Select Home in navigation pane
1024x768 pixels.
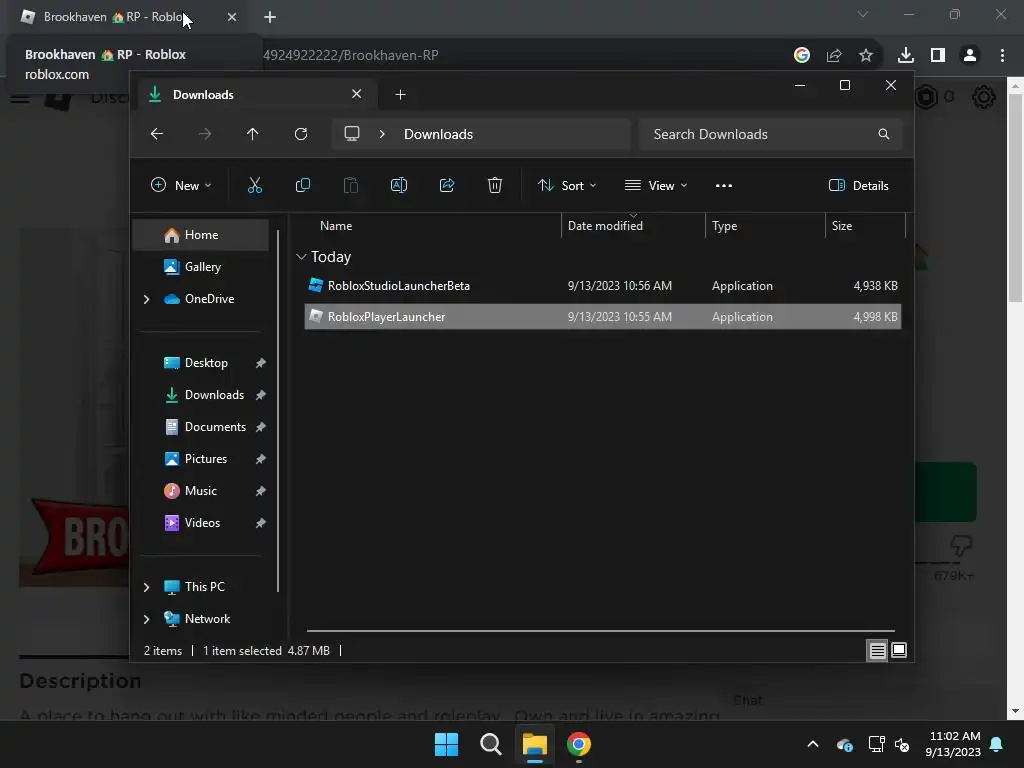(x=200, y=235)
